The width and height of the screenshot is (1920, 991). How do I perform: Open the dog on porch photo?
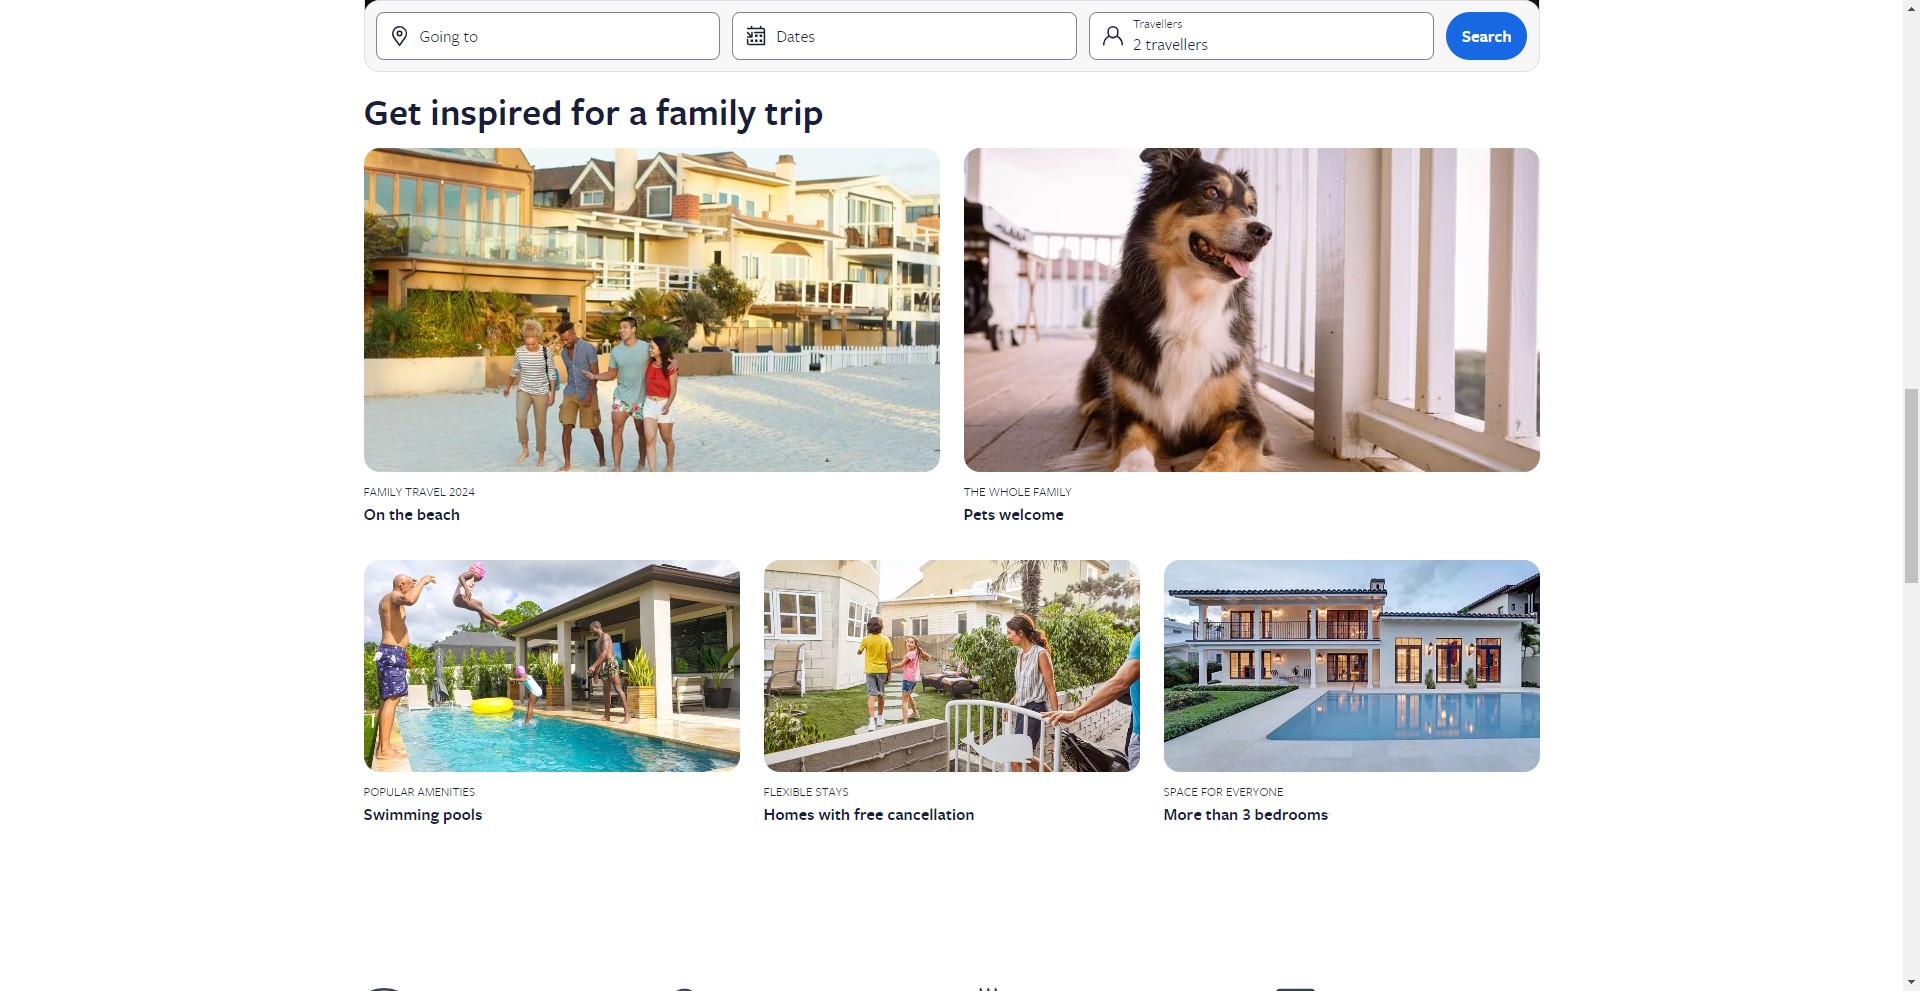point(1252,310)
